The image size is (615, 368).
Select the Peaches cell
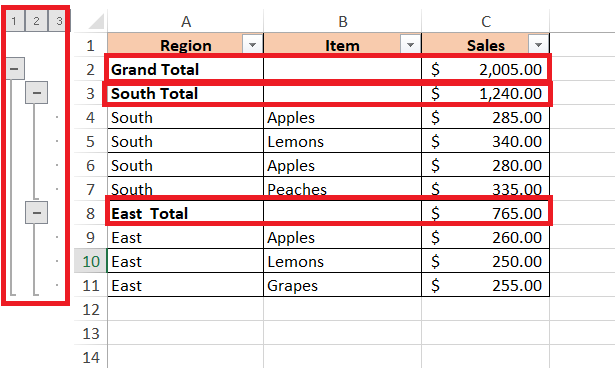tap(342, 189)
